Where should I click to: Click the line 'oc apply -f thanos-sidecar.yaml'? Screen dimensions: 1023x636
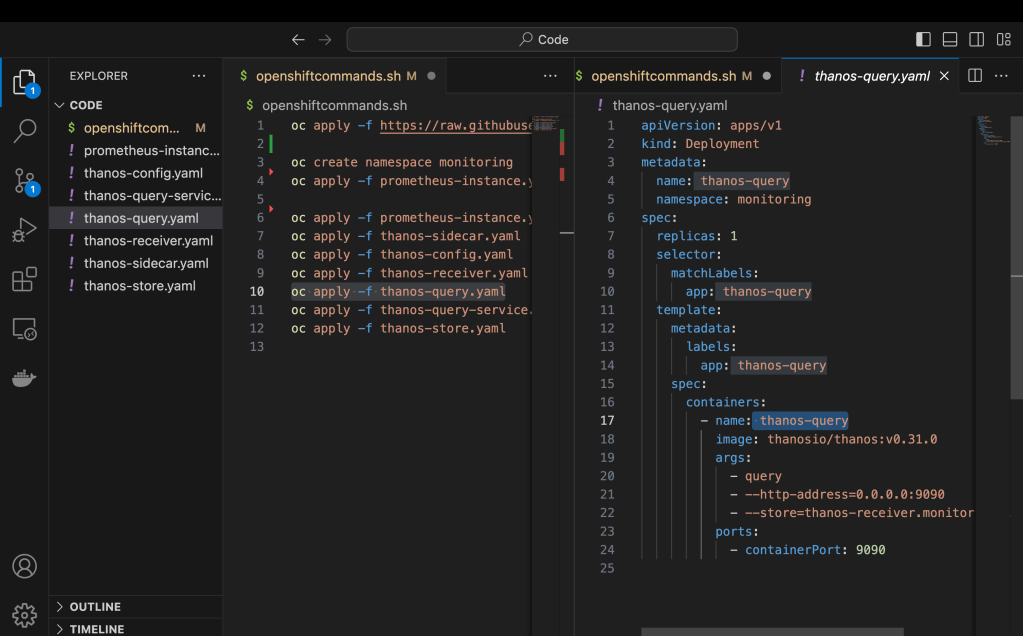pyautogui.click(x=406, y=236)
